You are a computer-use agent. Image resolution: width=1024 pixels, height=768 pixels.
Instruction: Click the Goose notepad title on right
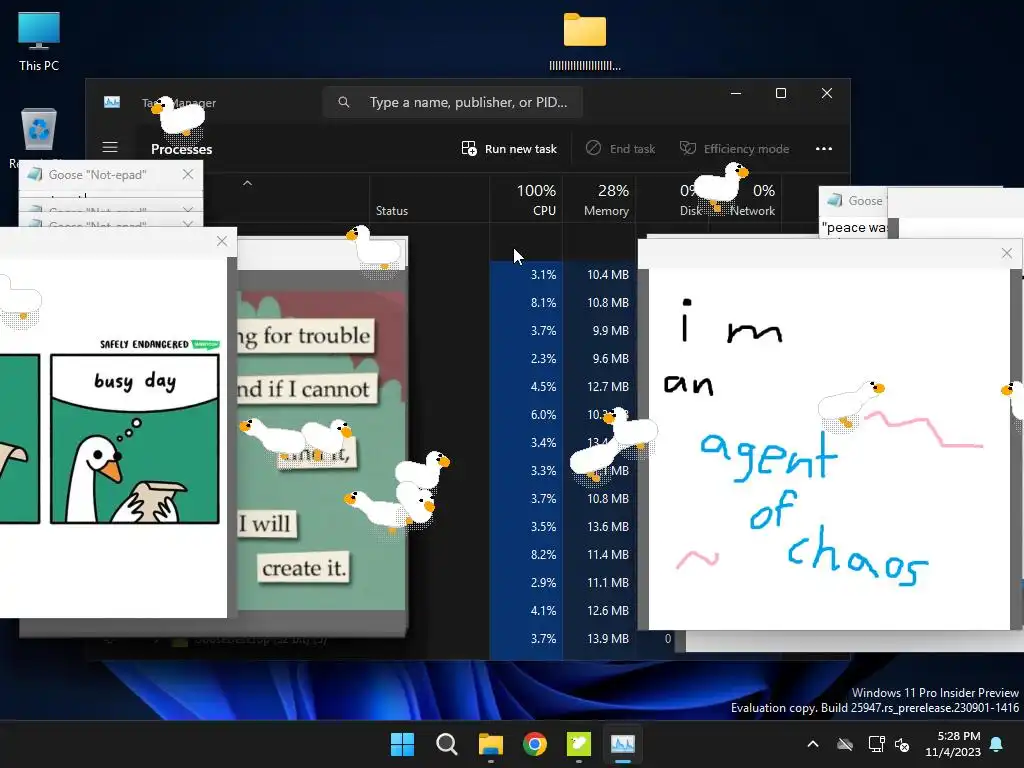tap(865, 201)
